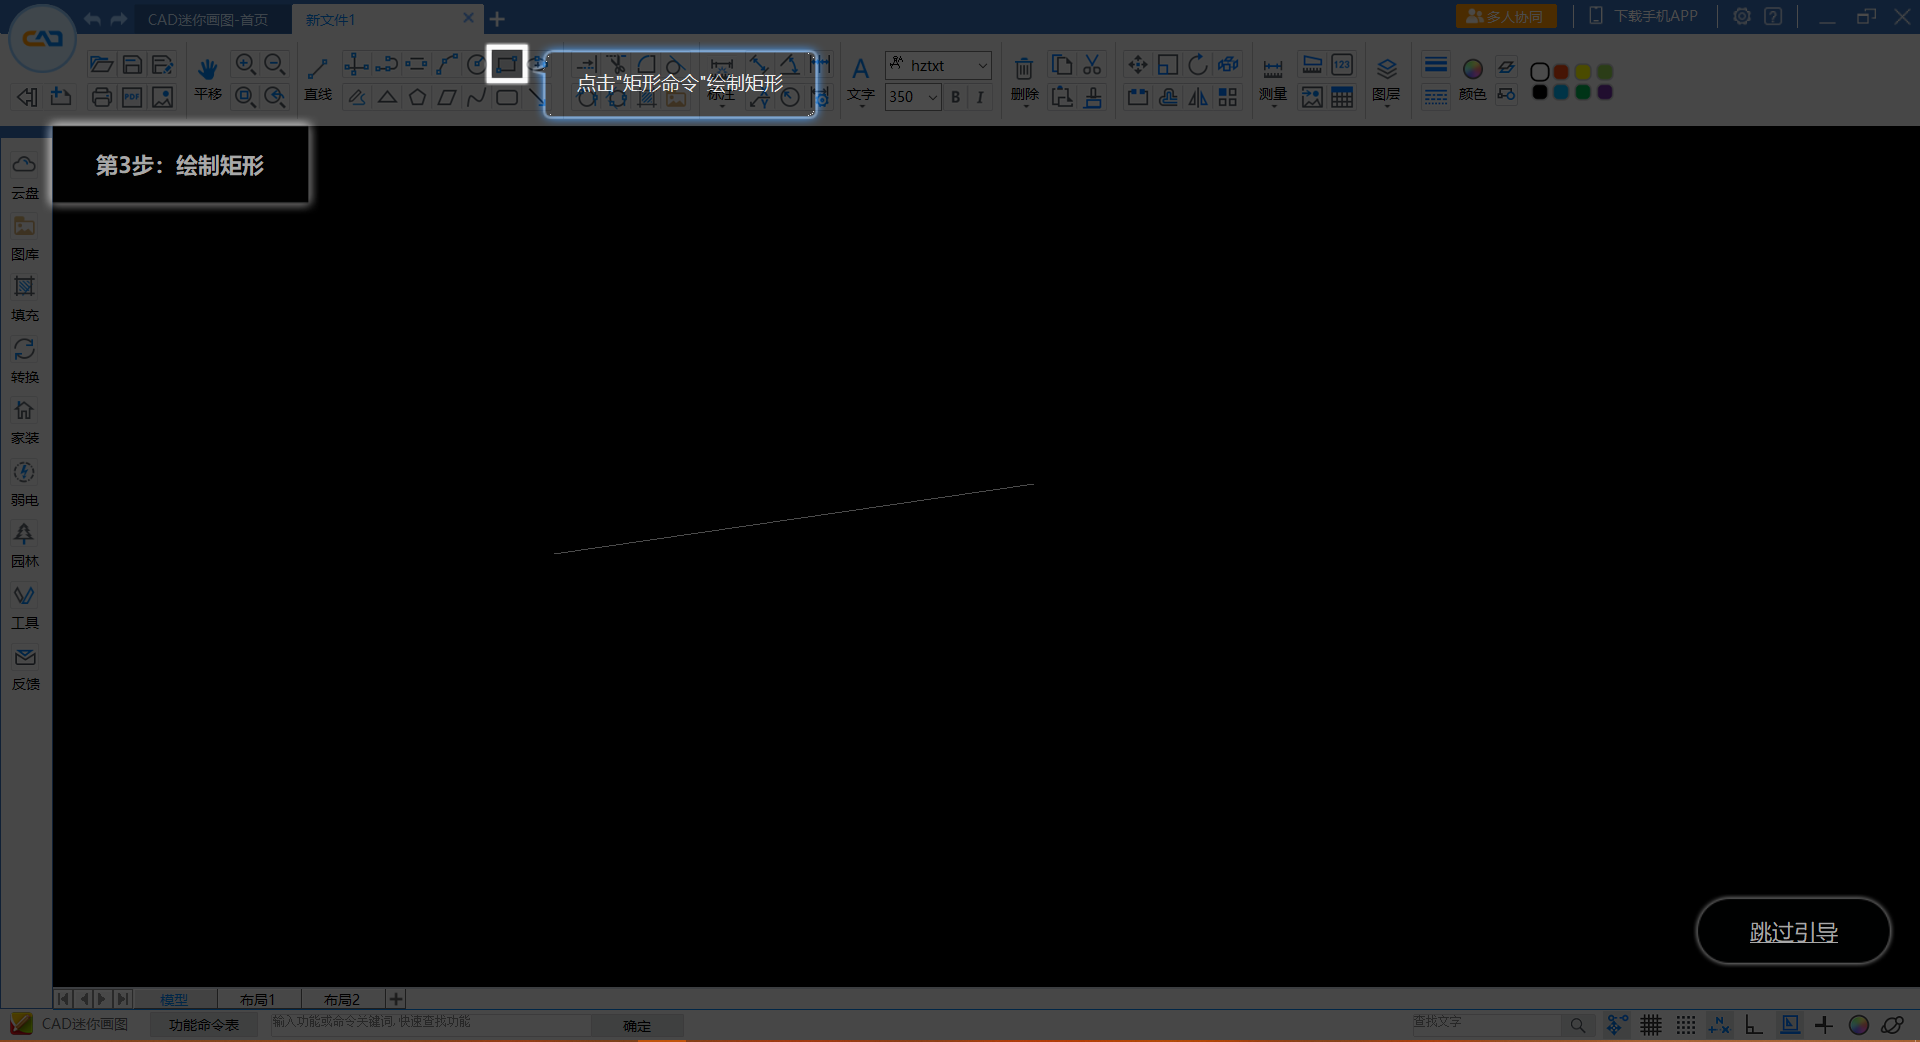Click the 功能命令表 button
The height and width of the screenshot is (1042, 1920).
point(204,1025)
